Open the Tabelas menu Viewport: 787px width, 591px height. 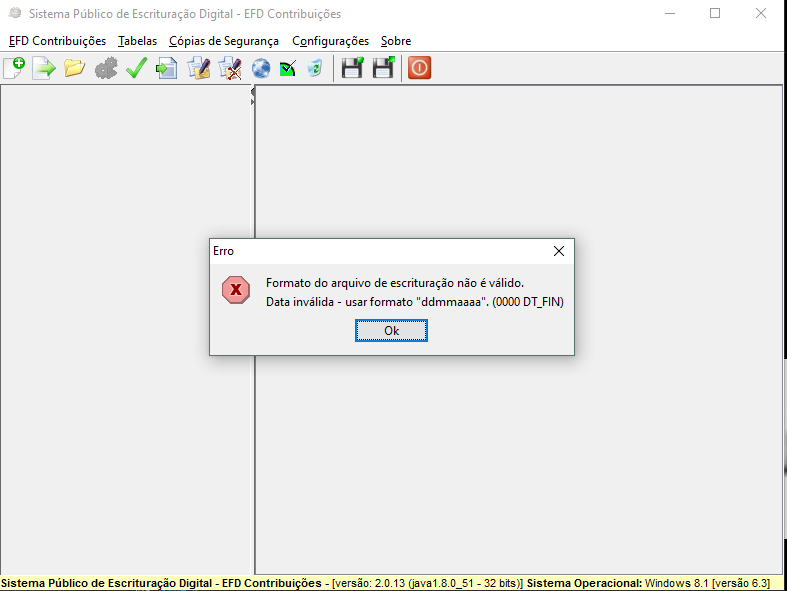[x=138, y=41]
